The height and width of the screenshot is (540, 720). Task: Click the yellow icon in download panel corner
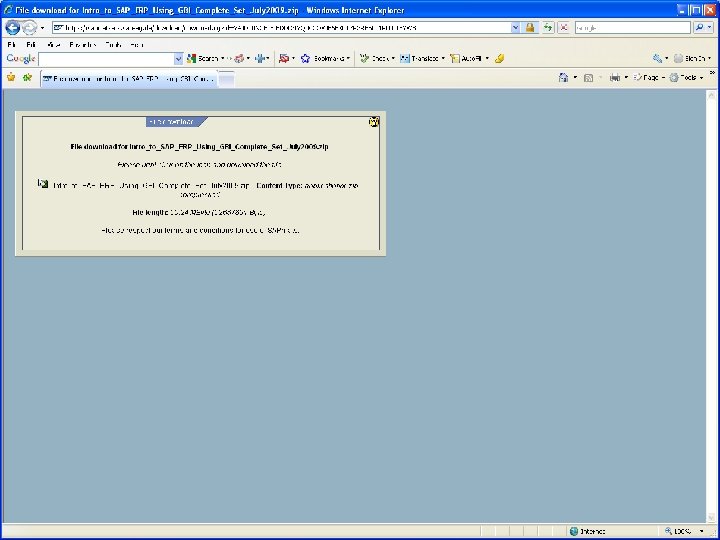tap(374, 122)
